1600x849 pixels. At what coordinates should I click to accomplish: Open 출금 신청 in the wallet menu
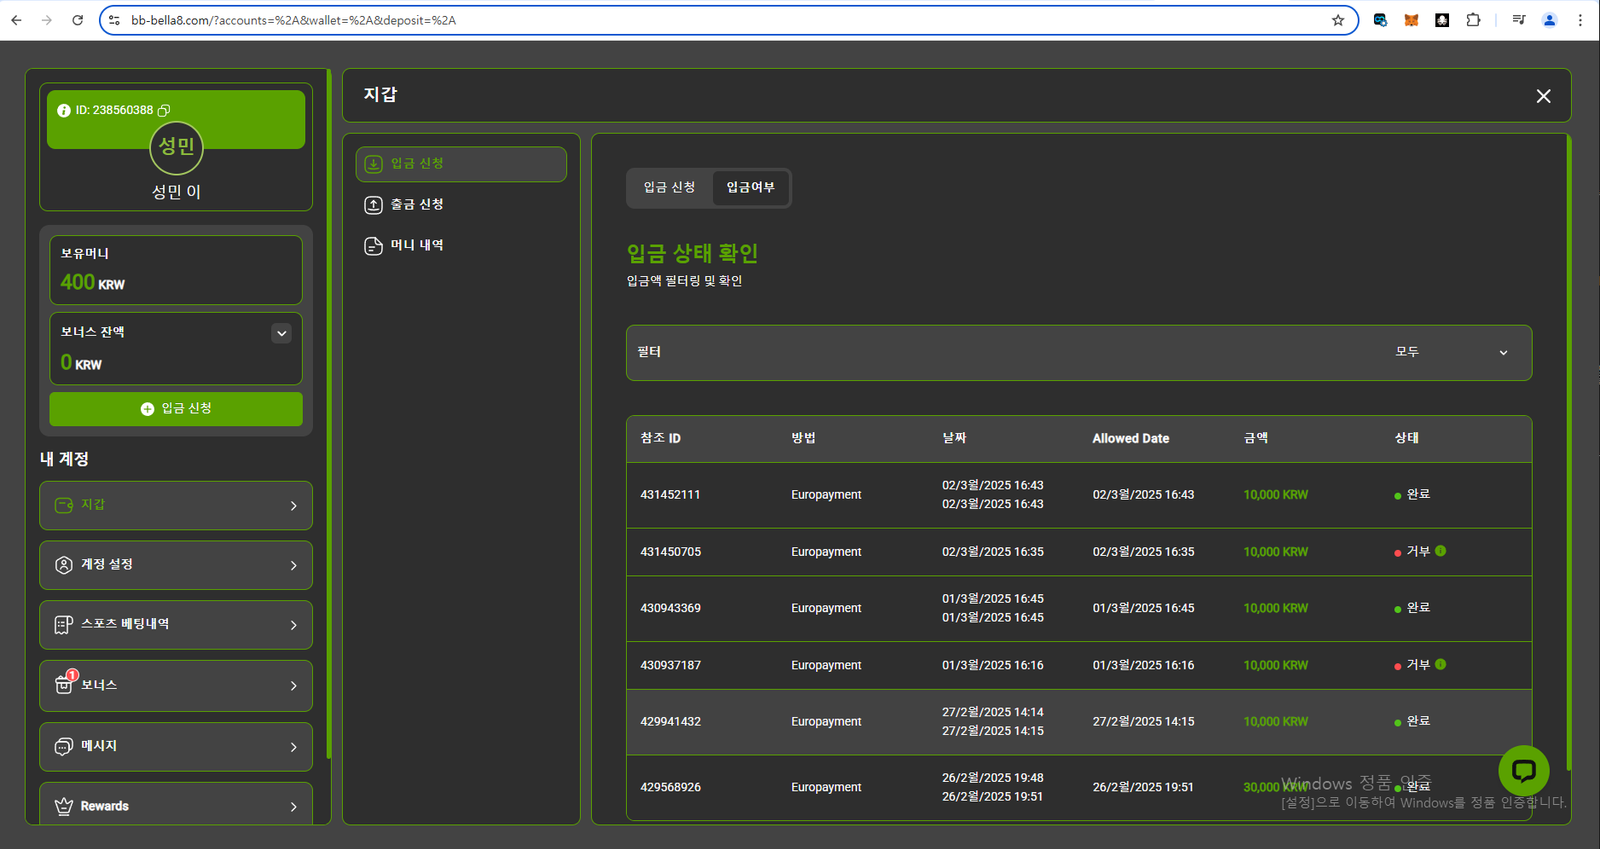(417, 205)
